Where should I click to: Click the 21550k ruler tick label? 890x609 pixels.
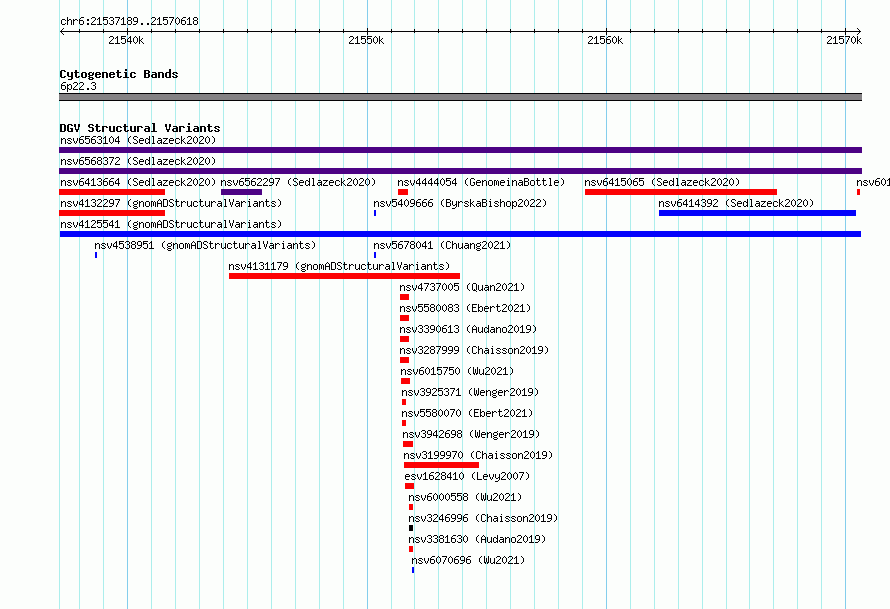point(366,40)
